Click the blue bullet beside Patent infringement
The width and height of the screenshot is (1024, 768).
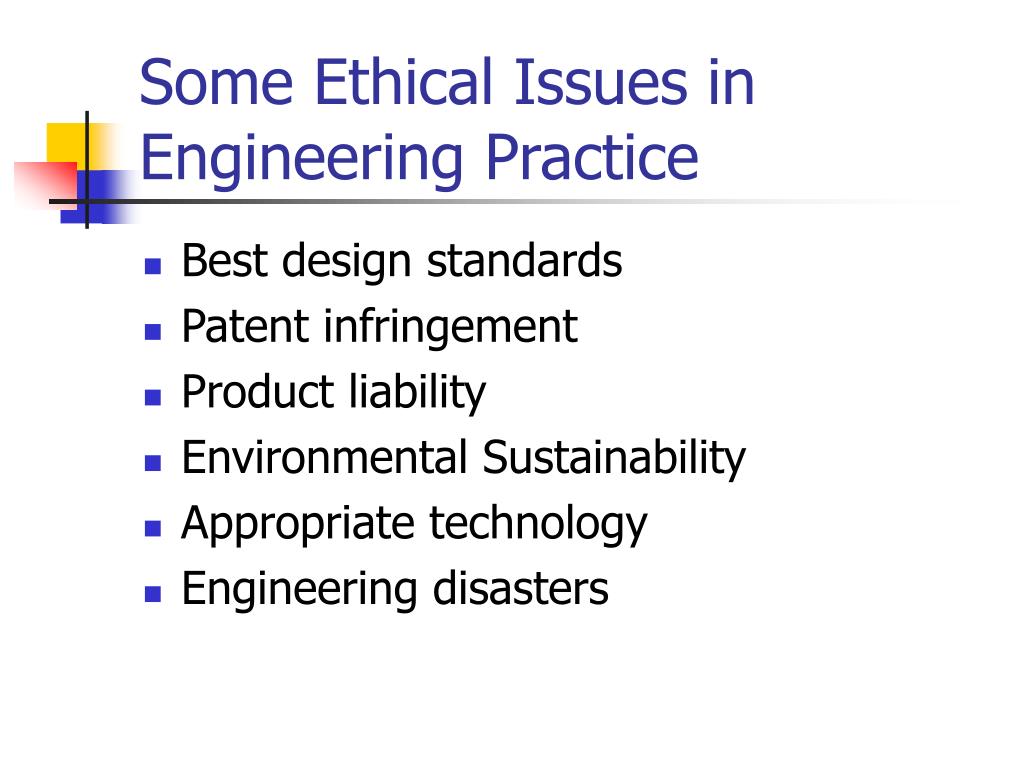point(153,332)
